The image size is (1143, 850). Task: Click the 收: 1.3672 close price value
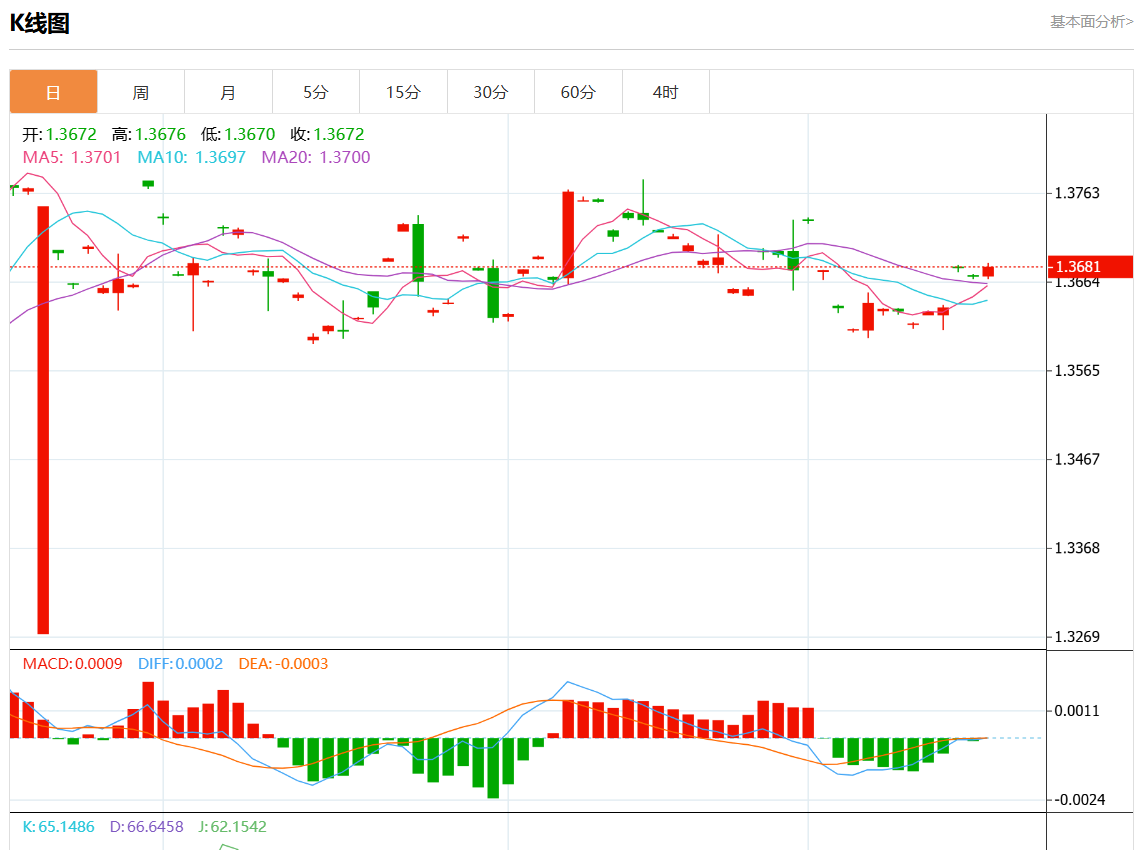[x=327, y=134]
